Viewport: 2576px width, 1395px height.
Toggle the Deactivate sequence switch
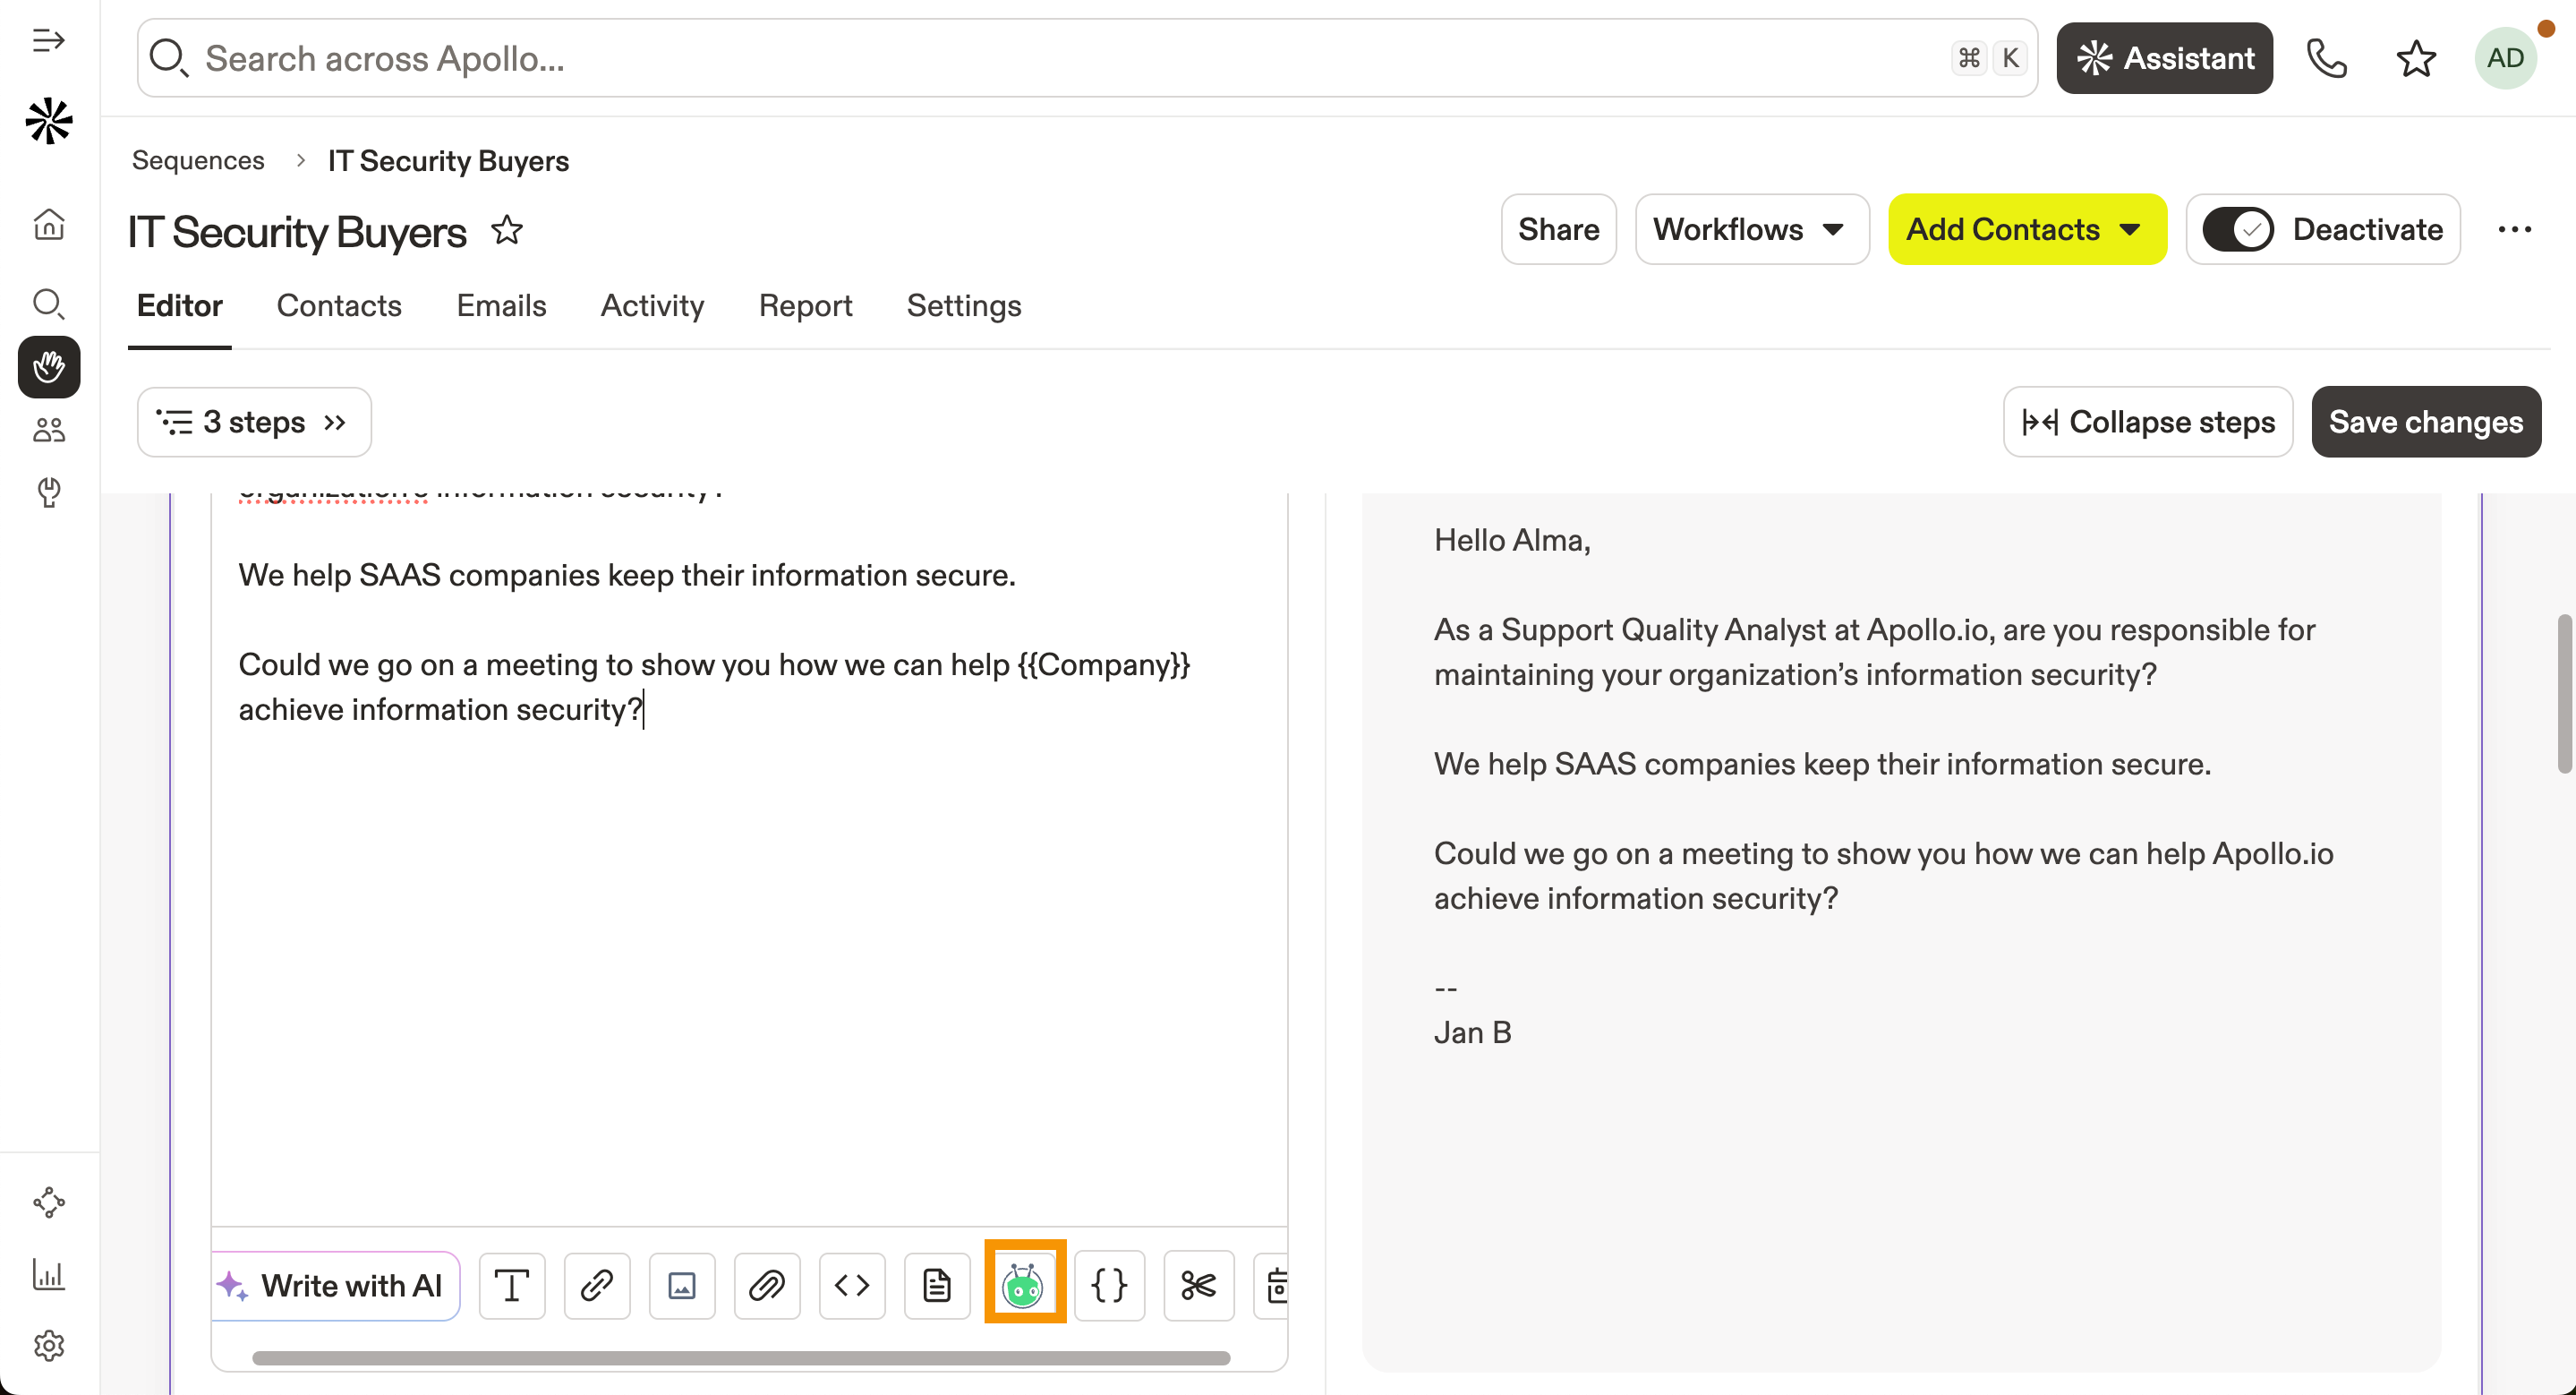point(2237,230)
